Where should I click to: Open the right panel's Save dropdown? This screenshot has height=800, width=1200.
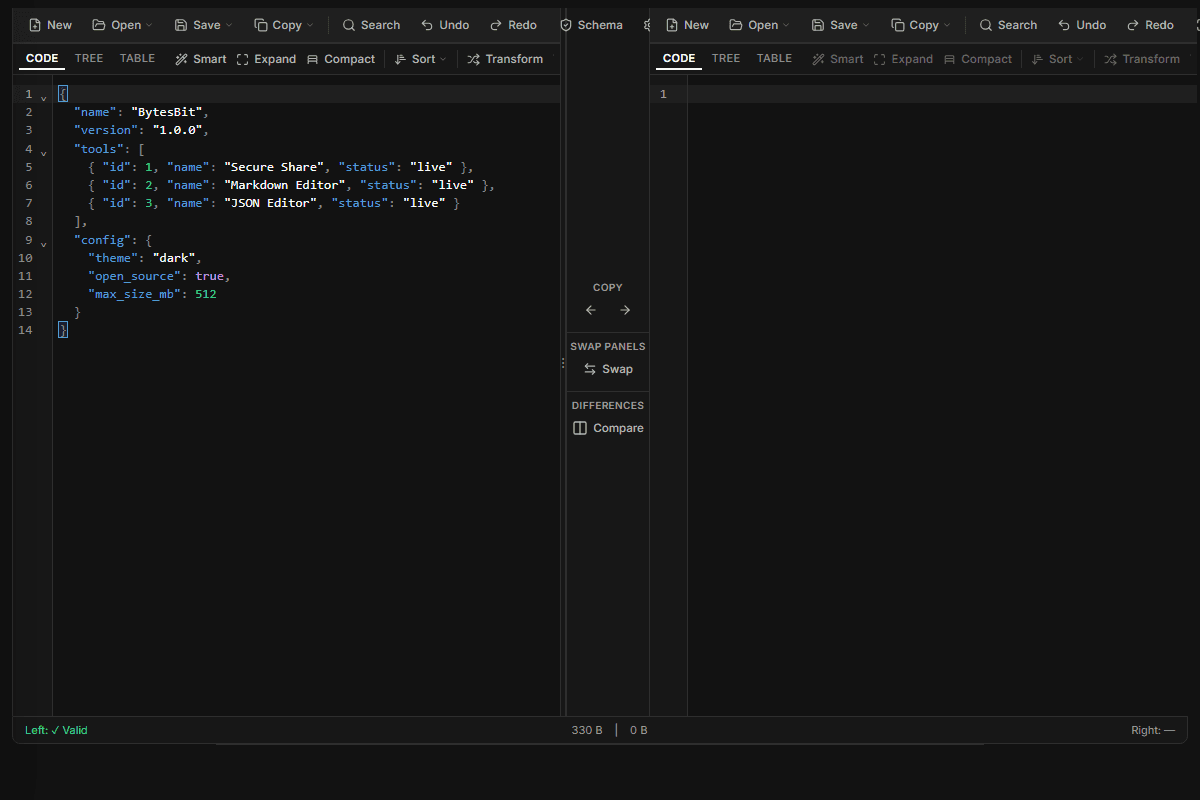(x=840, y=25)
